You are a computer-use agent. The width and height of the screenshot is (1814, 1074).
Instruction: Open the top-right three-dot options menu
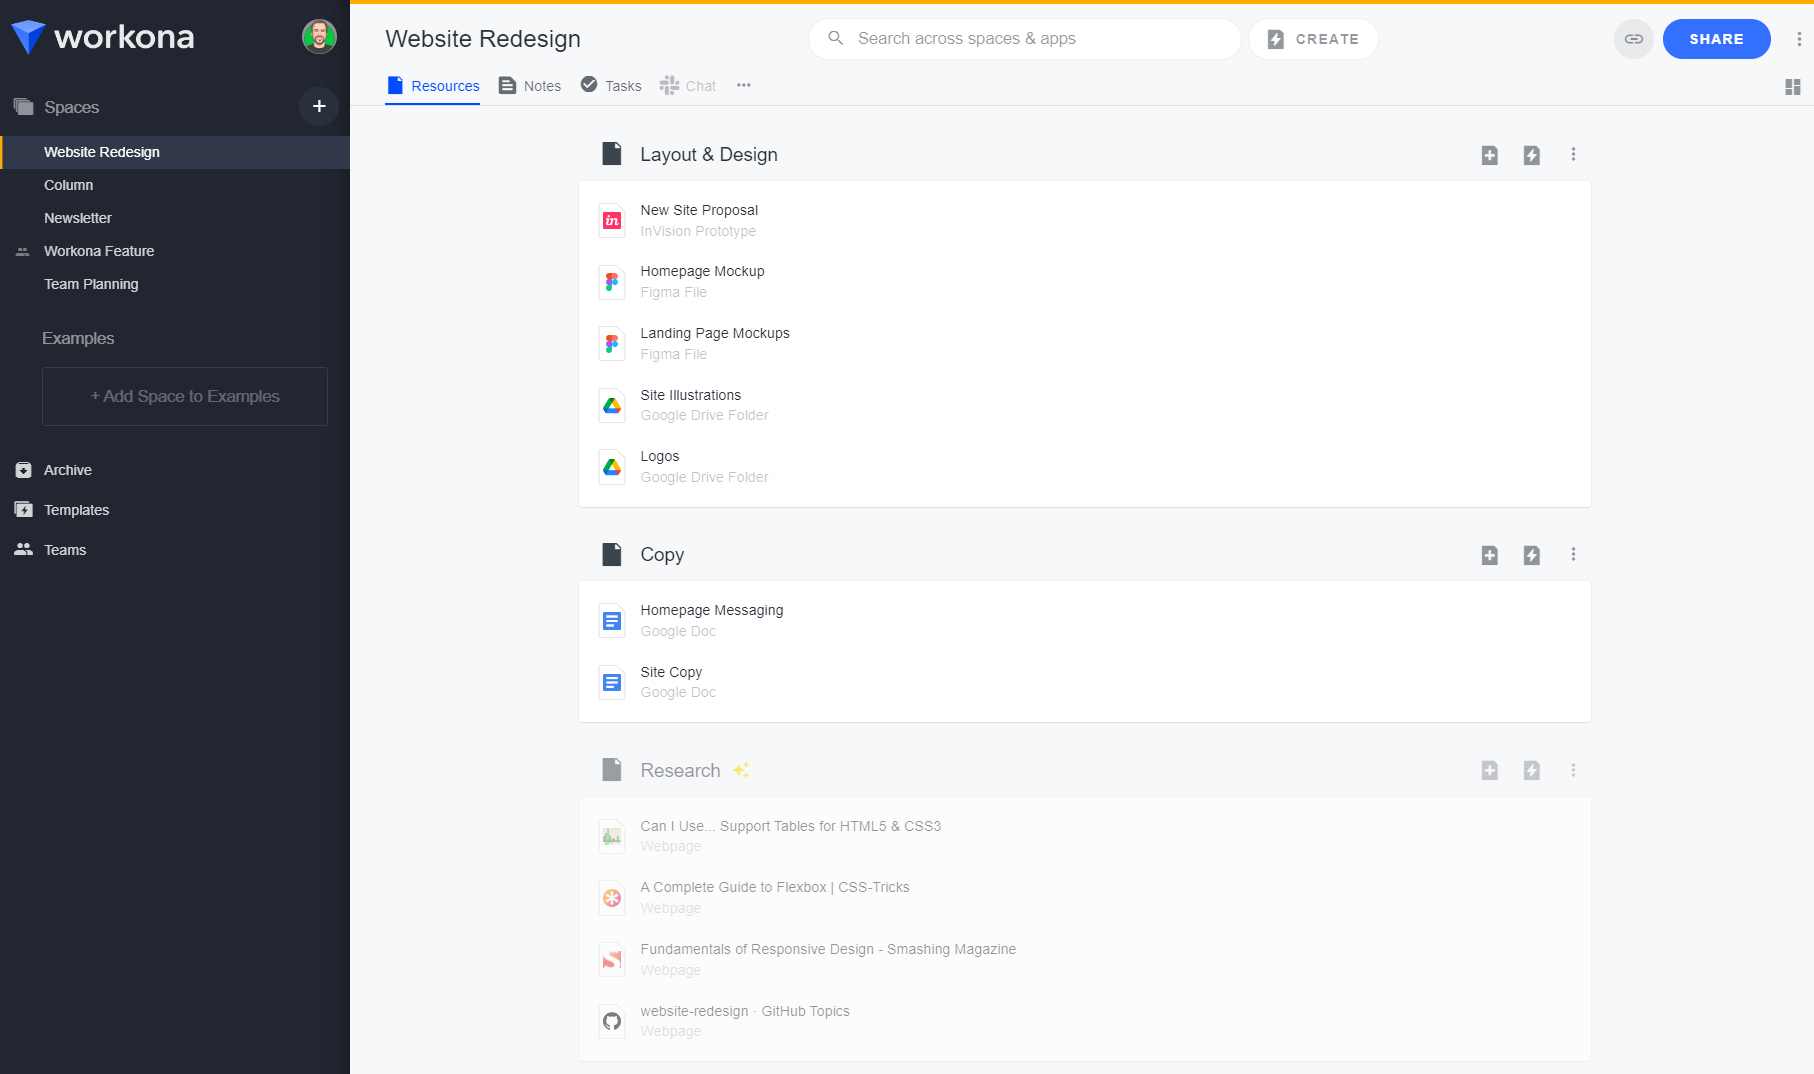click(1797, 39)
